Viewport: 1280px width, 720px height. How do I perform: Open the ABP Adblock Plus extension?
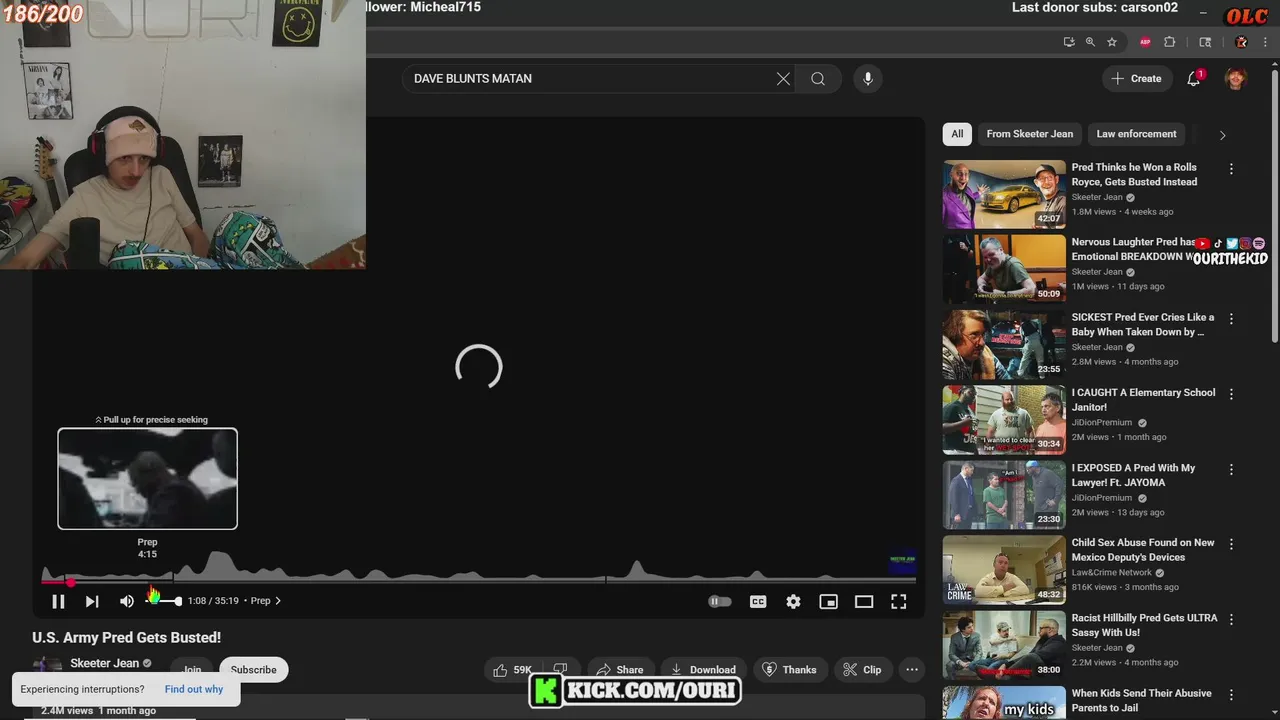click(1145, 42)
